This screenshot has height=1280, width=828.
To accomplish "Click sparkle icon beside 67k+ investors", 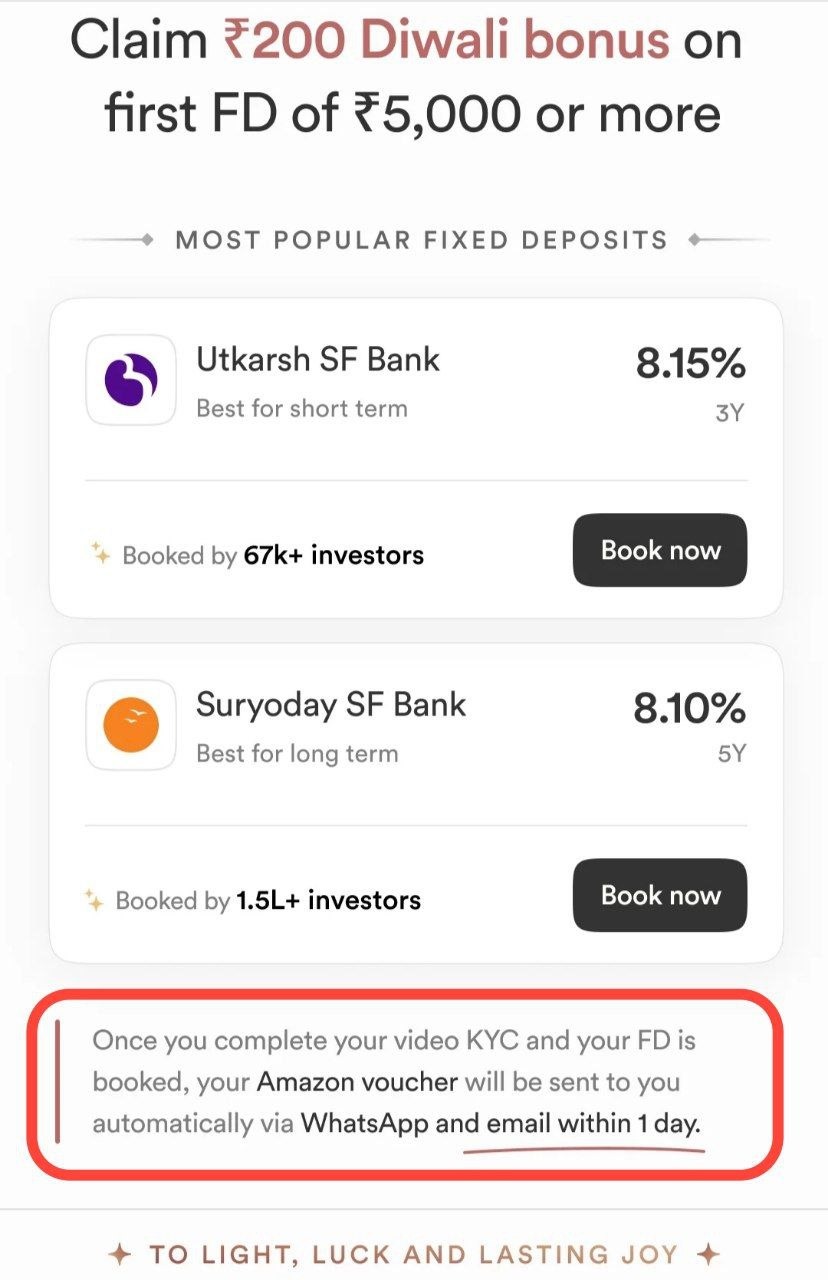I will (100, 554).
